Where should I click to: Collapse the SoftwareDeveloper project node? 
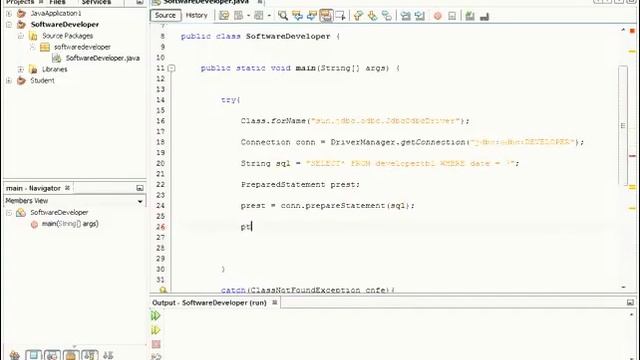pyautogui.click(x=9, y=24)
